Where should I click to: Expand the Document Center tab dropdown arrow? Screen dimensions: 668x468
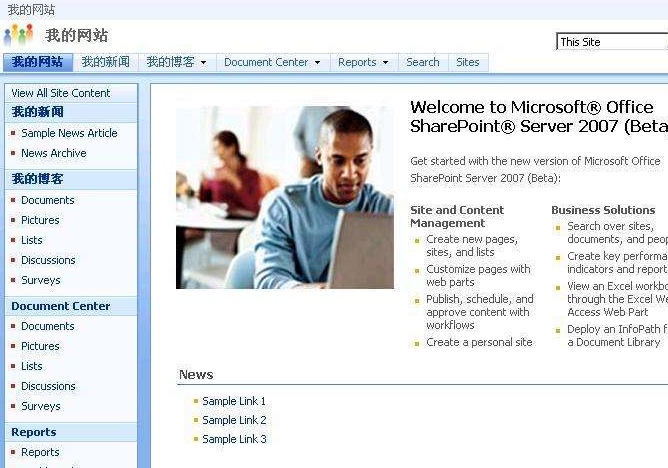317,63
